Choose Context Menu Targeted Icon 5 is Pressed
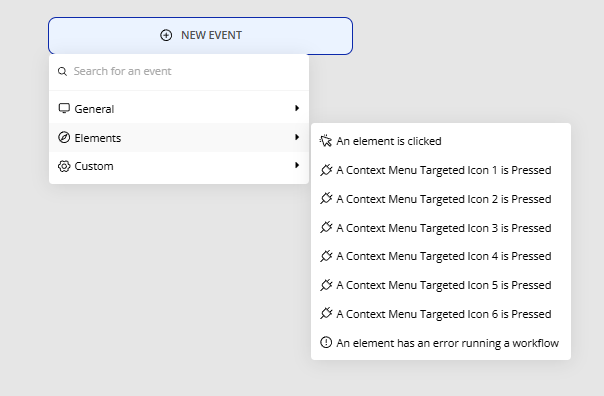604x396 pixels. click(x=441, y=285)
